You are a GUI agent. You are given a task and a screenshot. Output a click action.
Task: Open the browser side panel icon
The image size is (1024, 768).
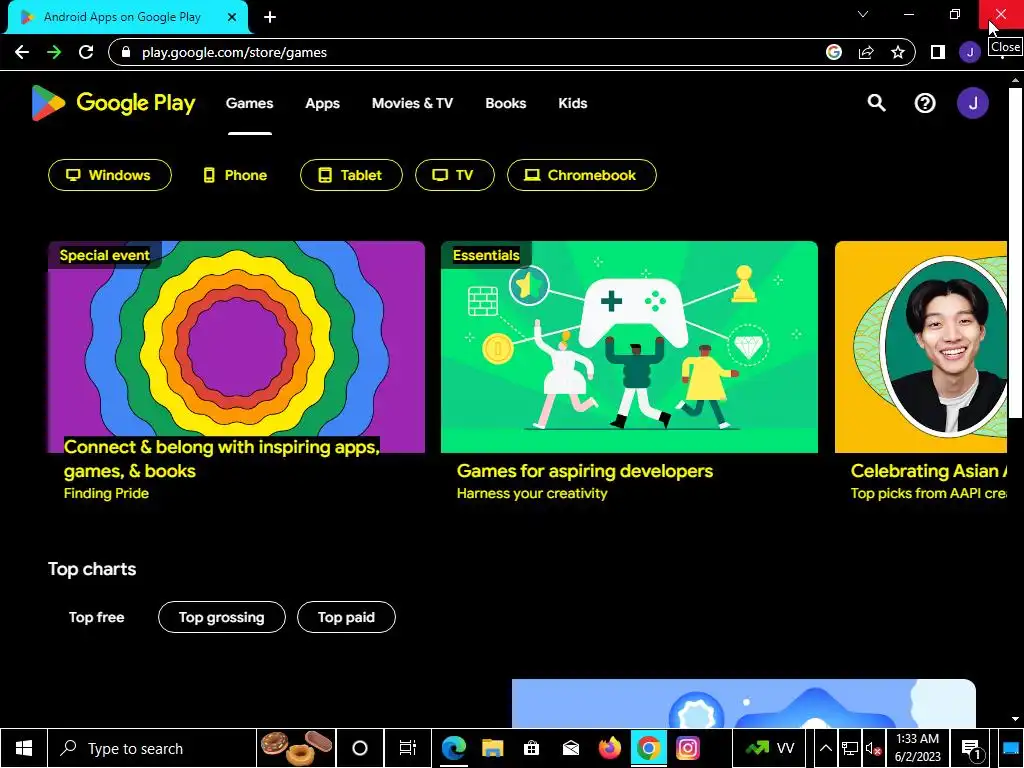coord(938,52)
